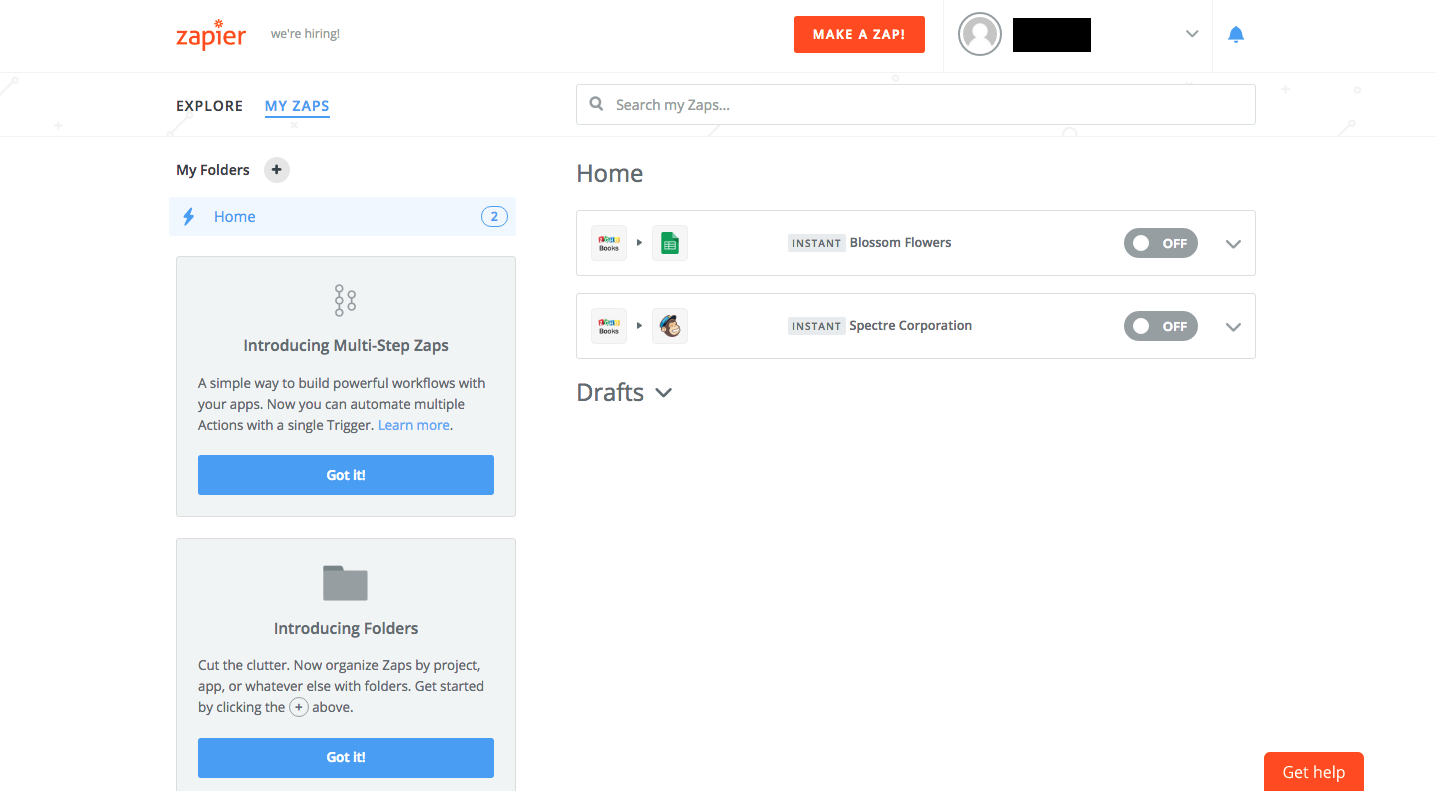Click the user avatar icon
The height and width of the screenshot is (791, 1436).
pyautogui.click(x=980, y=34)
